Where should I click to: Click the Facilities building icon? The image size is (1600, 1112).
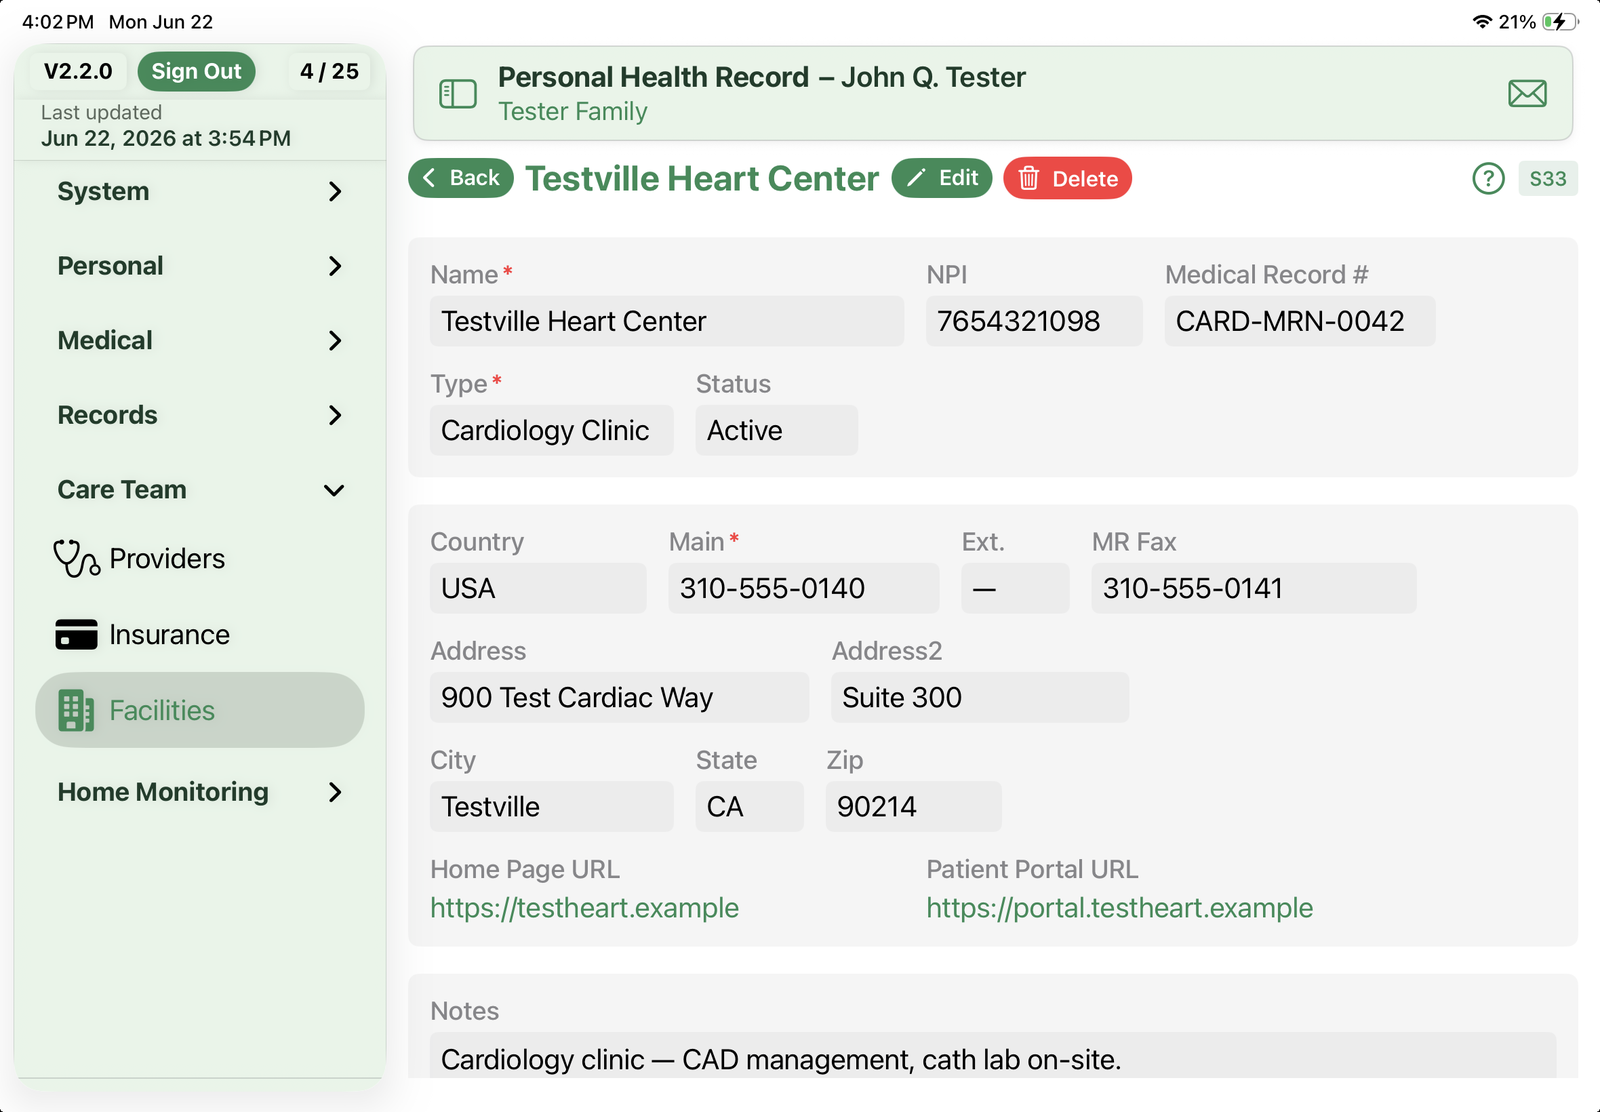(x=76, y=710)
